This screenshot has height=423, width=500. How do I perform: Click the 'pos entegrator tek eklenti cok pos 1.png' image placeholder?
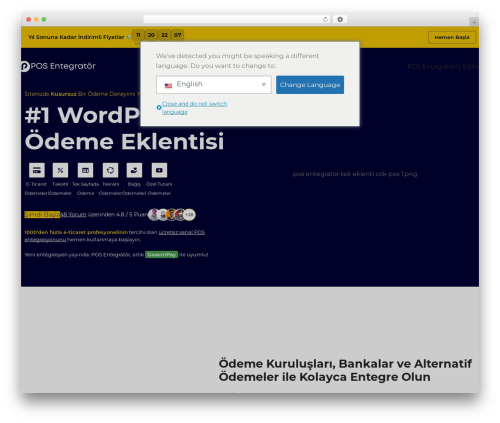(x=355, y=174)
